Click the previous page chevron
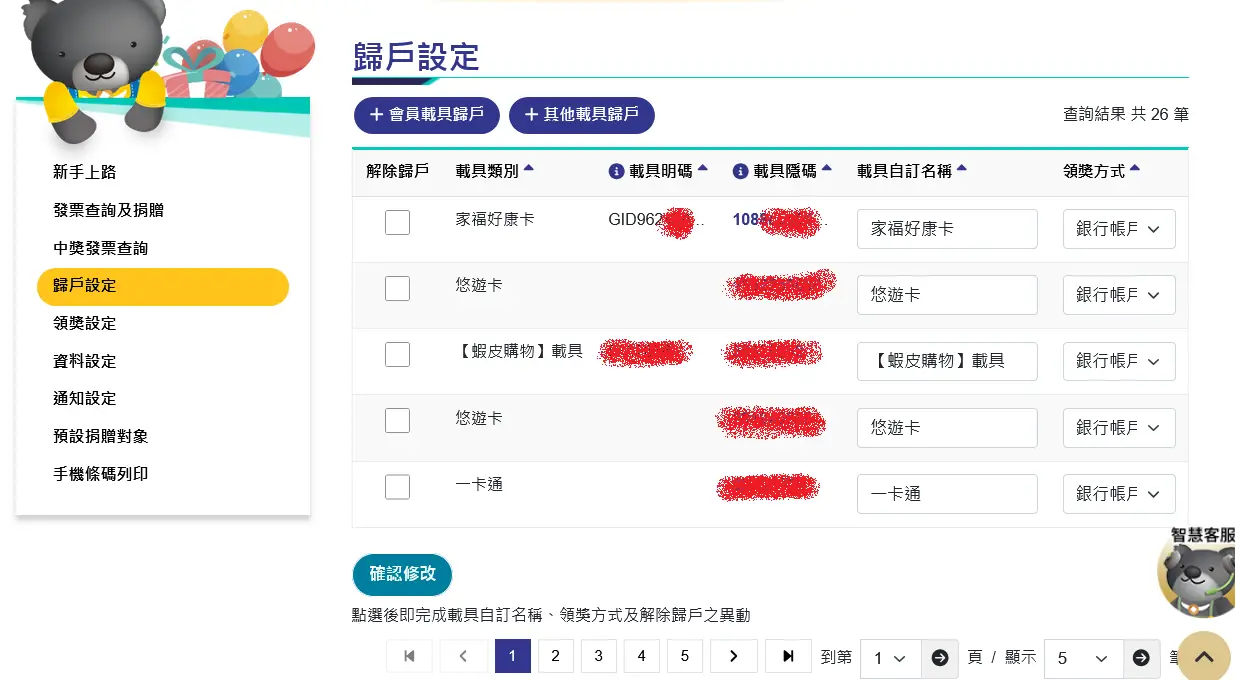1236x680 pixels. click(x=464, y=656)
